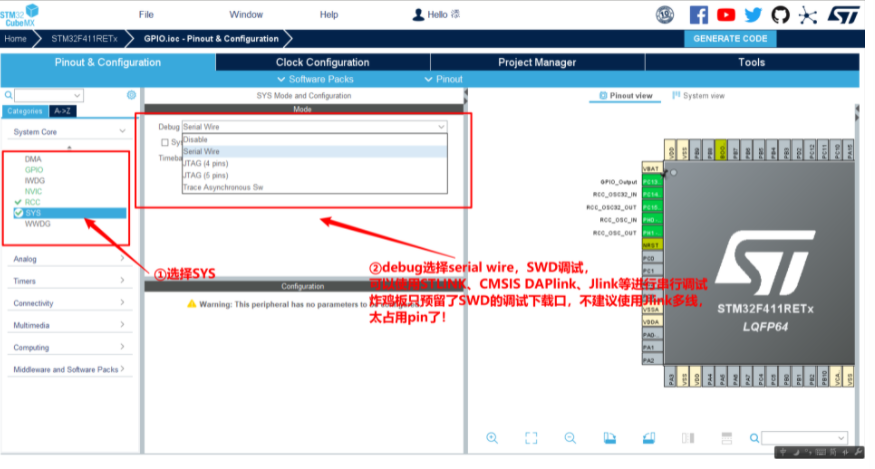Open ST YouTube channel icon
875x469 pixels.
[x=725, y=15]
